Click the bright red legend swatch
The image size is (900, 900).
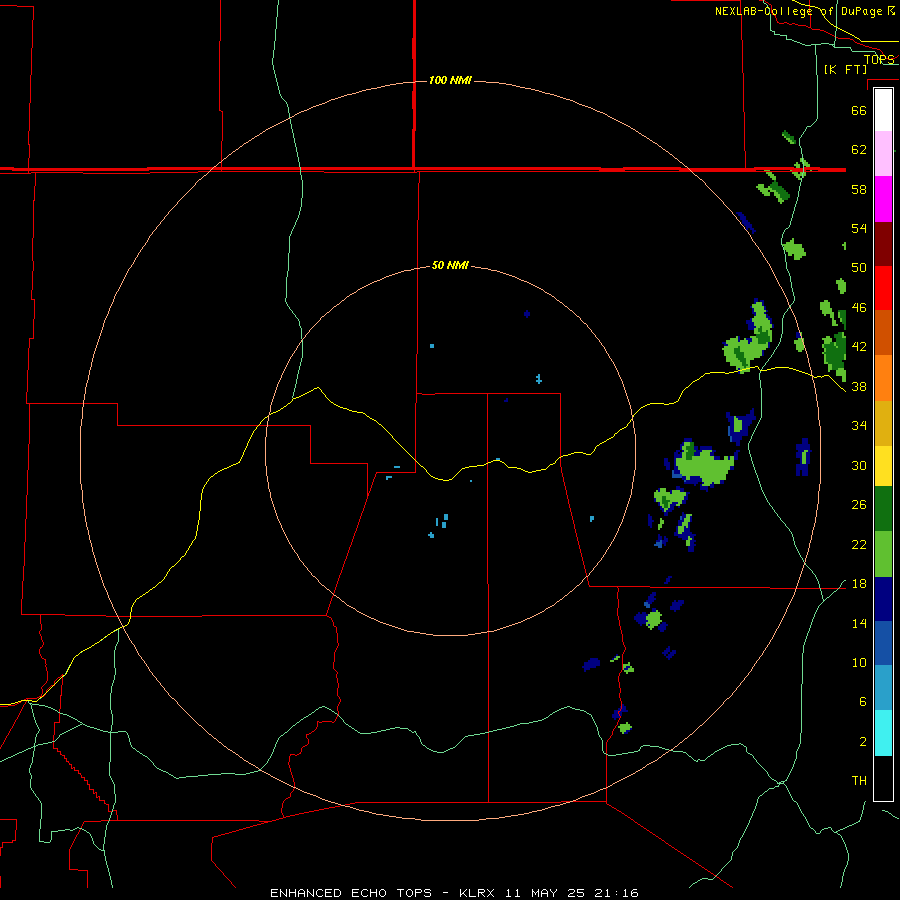point(883,288)
